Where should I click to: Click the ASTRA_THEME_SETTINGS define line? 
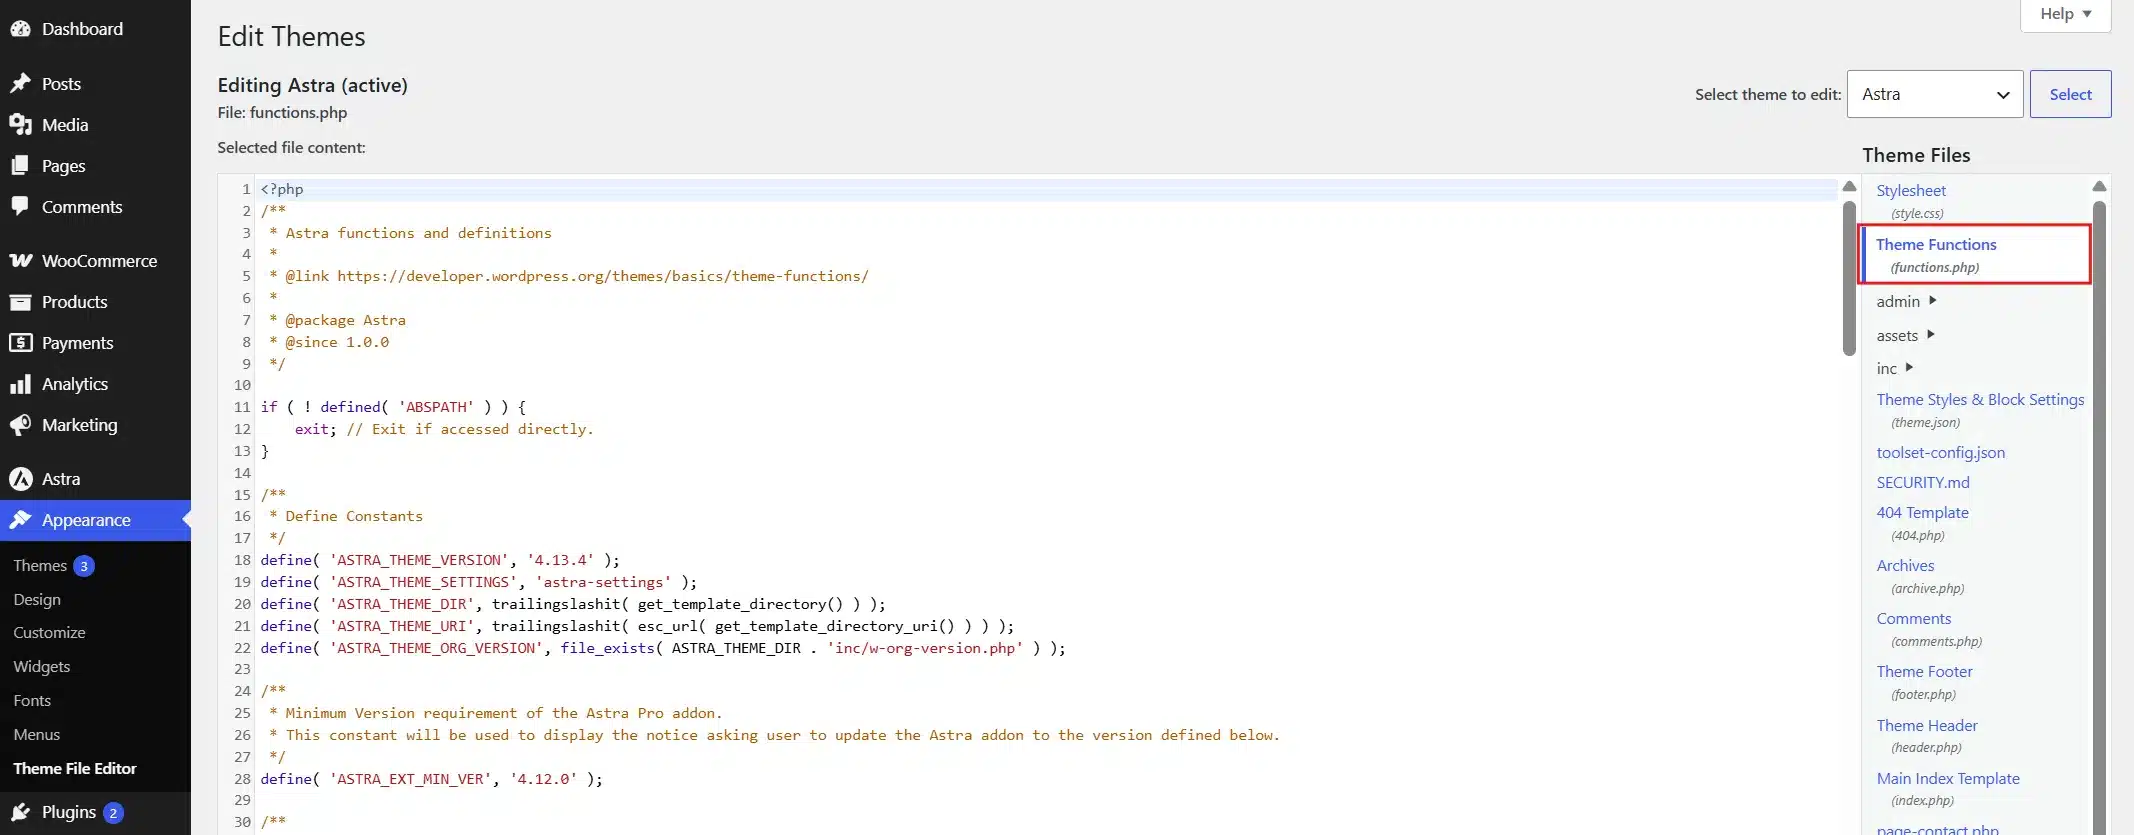pyautogui.click(x=478, y=582)
